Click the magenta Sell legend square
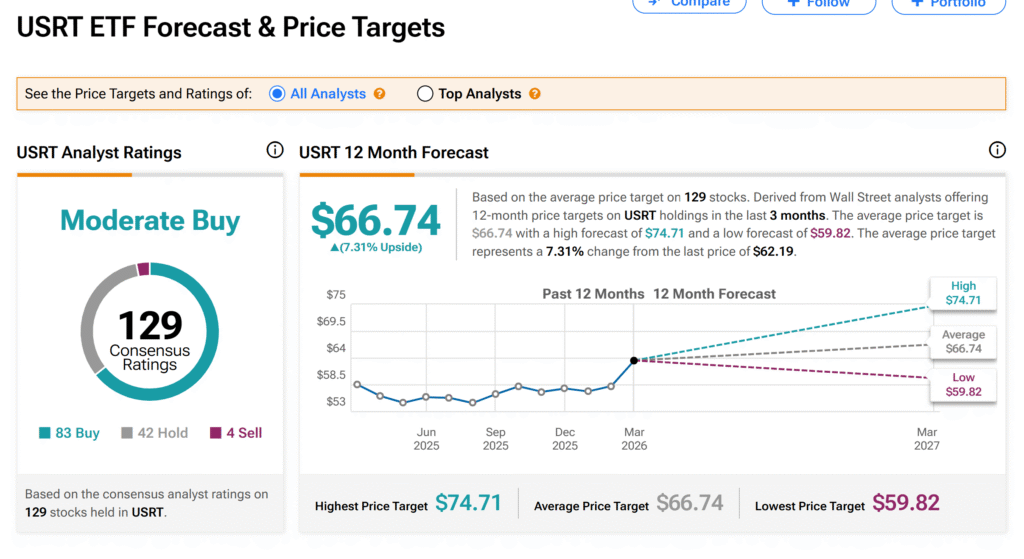The height and width of the screenshot is (559, 1024). tap(216, 433)
